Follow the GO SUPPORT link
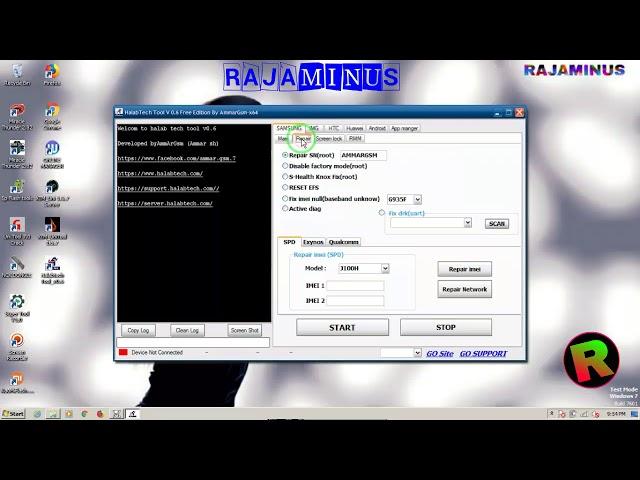 pyautogui.click(x=483, y=353)
